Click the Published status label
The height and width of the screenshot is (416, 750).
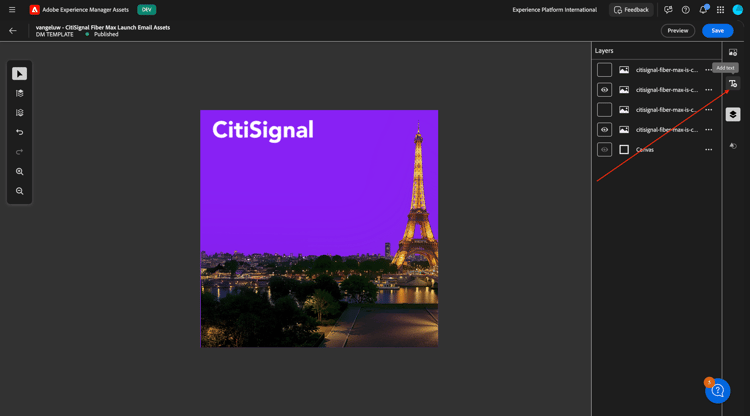pos(106,34)
